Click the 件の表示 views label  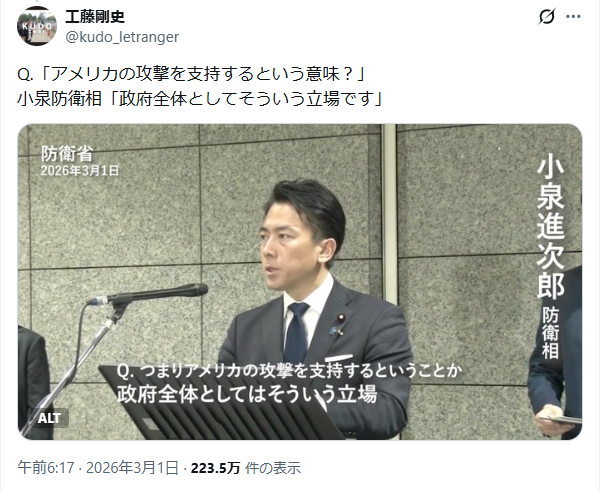(273, 468)
